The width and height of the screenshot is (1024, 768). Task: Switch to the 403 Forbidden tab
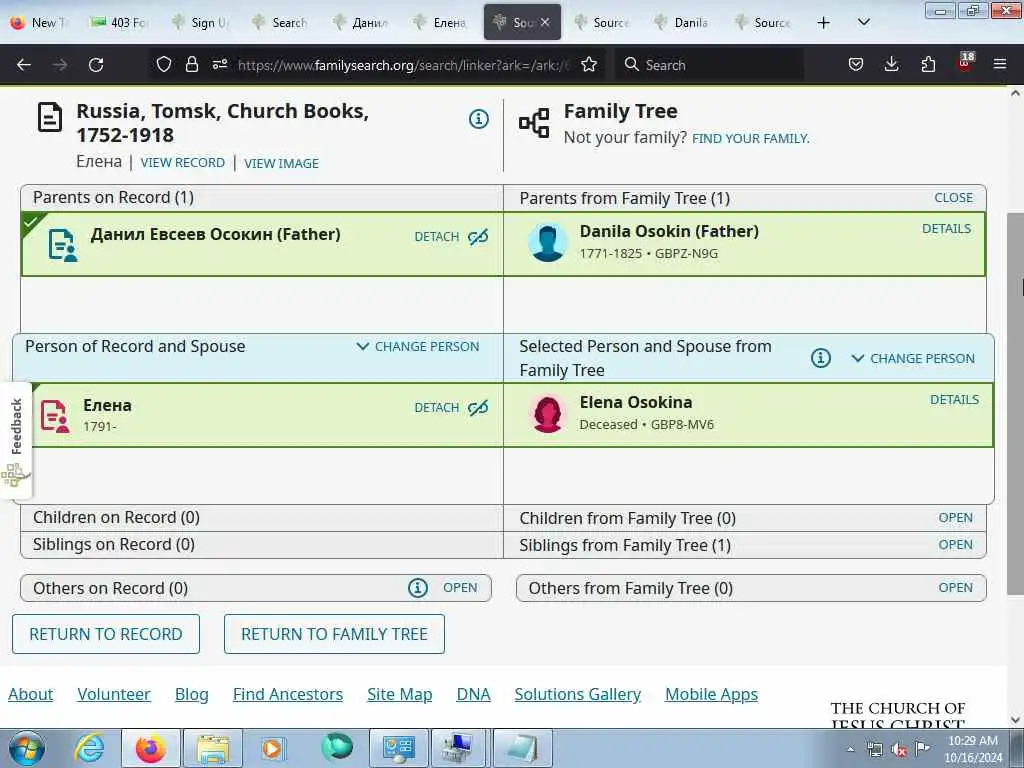[x=120, y=22]
